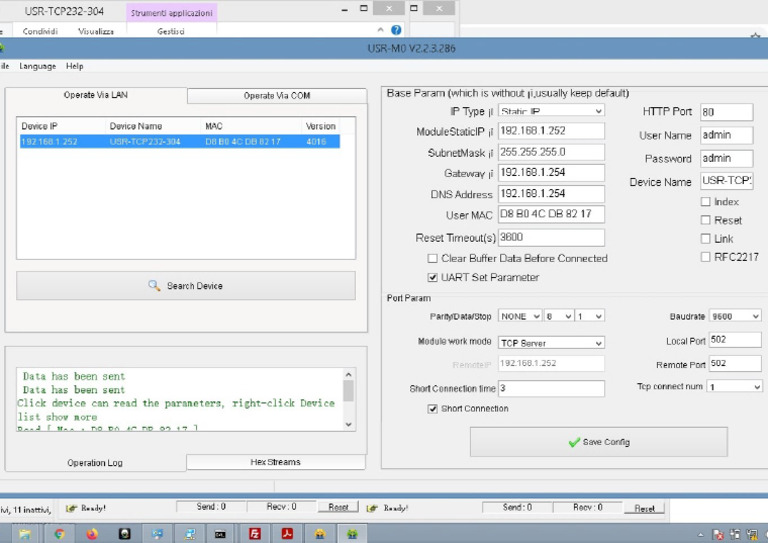Click the green checkmark on Save Config

pos(574,442)
